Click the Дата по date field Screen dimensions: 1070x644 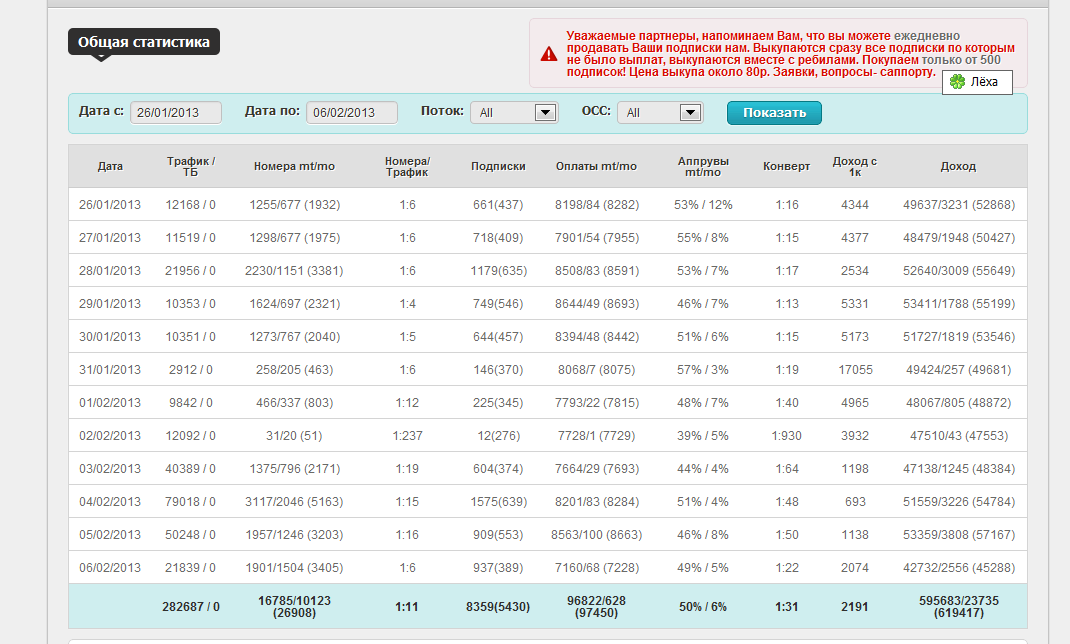(352, 113)
